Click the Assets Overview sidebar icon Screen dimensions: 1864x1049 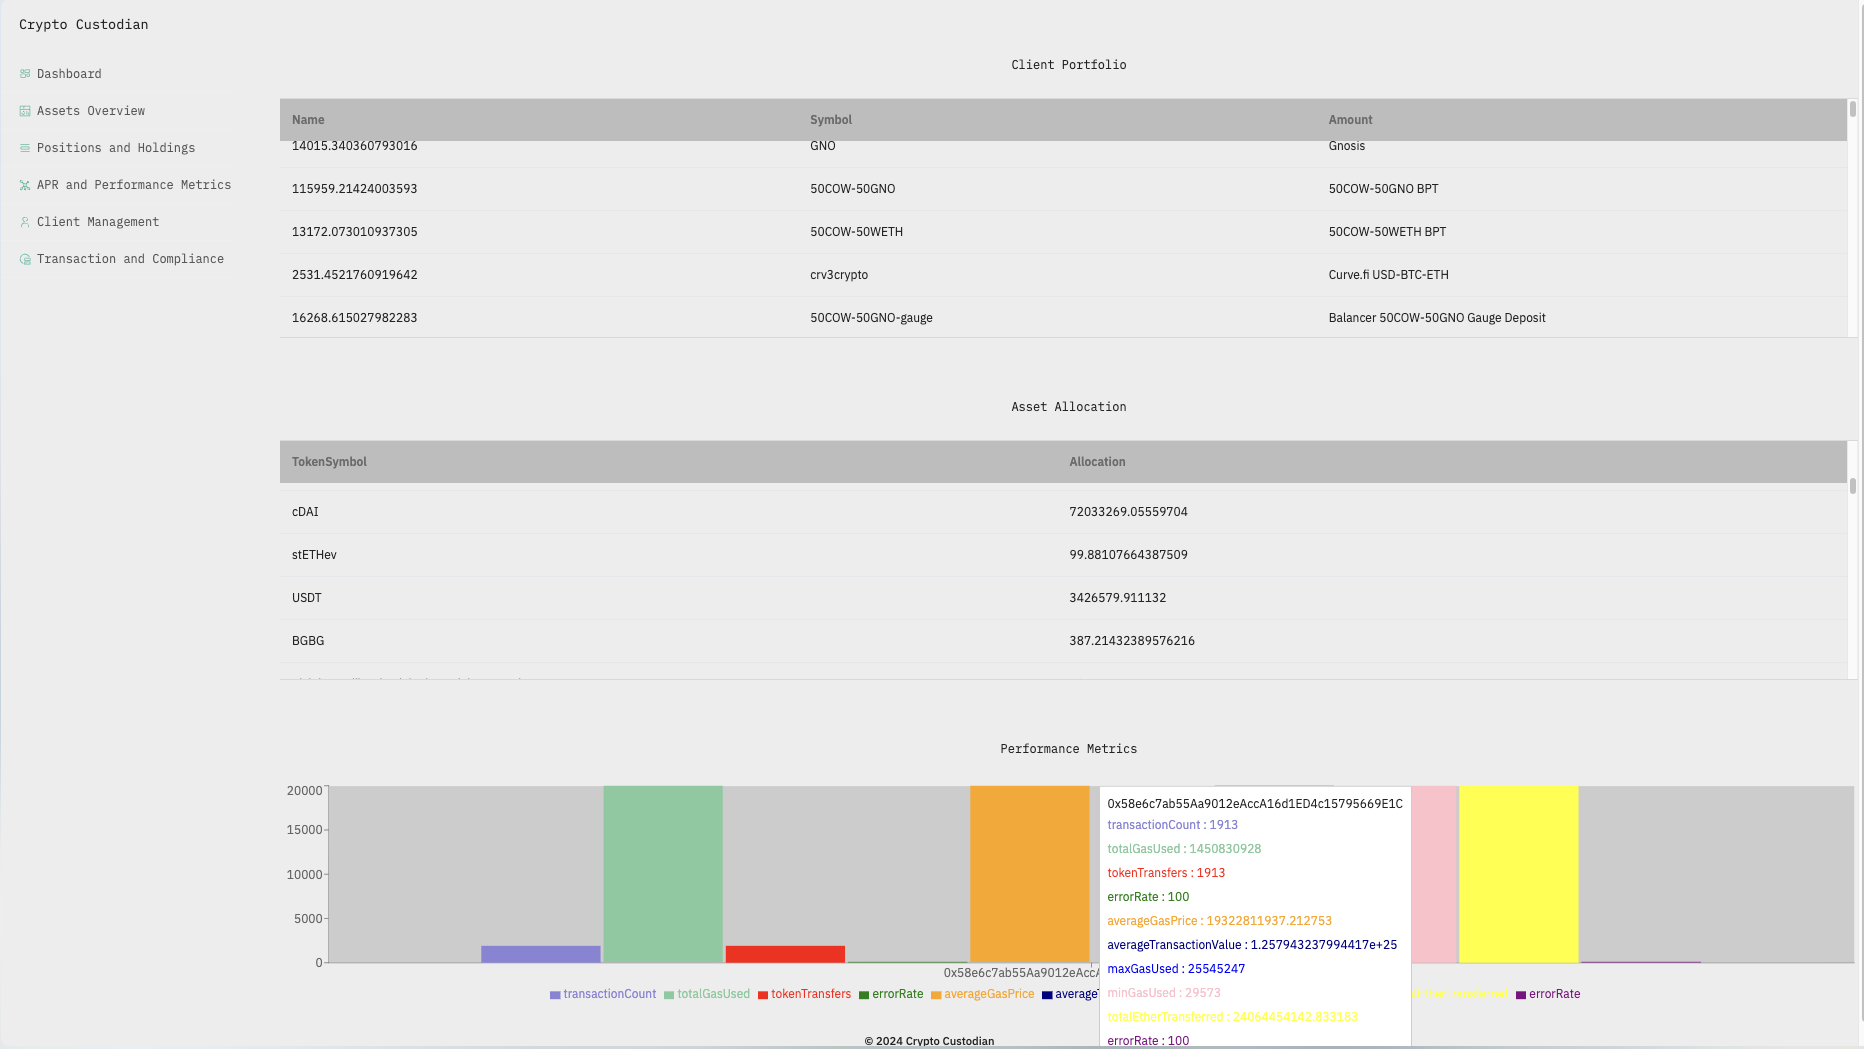(x=25, y=111)
